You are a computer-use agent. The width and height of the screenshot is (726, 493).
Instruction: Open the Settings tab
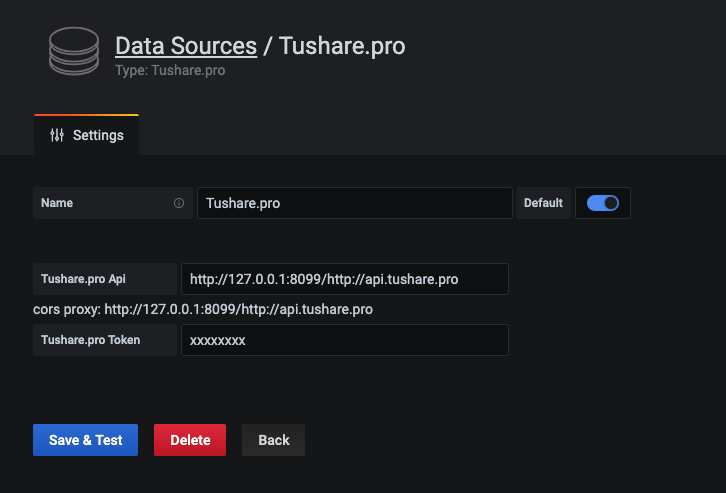[87, 135]
